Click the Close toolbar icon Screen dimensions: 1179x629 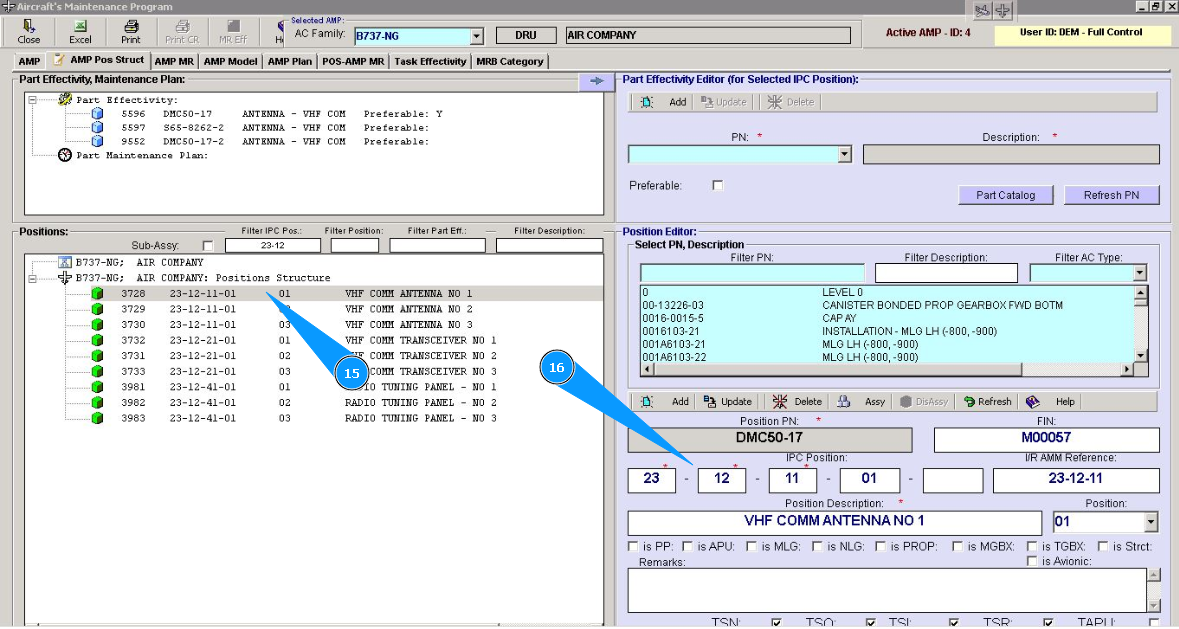pyautogui.click(x=29, y=27)
